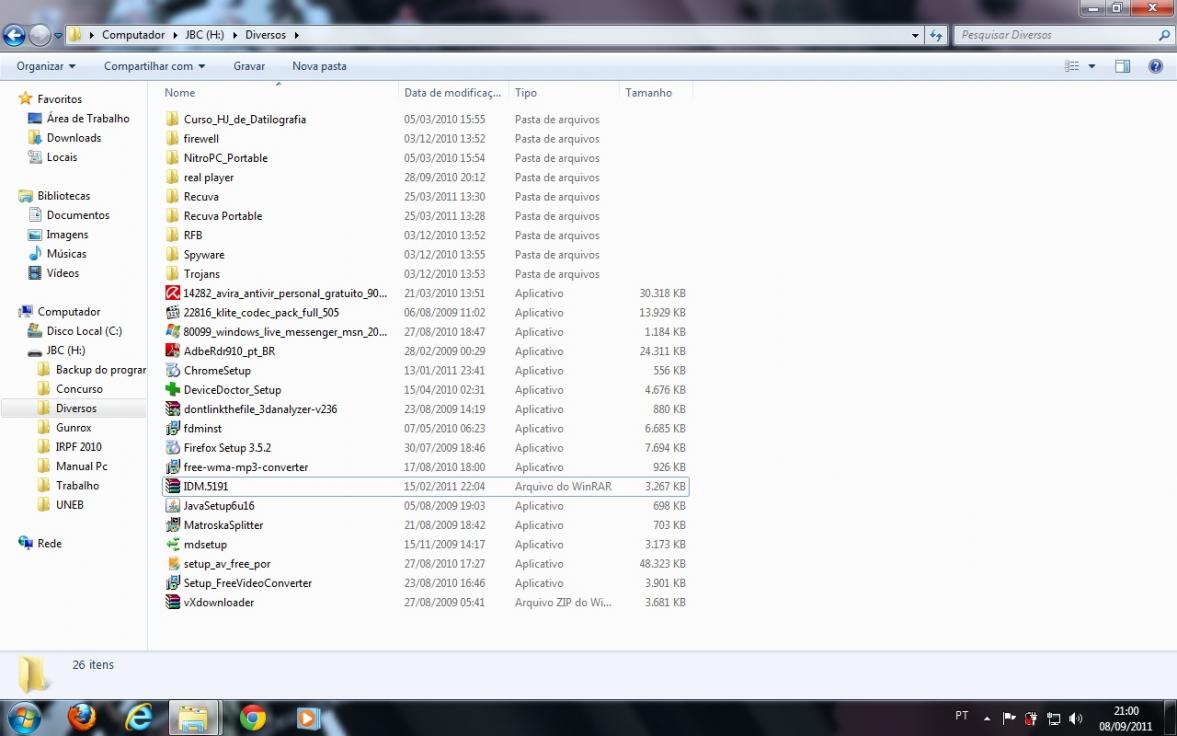Click the help question mark icon
Image resolution: width=1177 pixels, height=736 pixels.
pos(1155,66)
